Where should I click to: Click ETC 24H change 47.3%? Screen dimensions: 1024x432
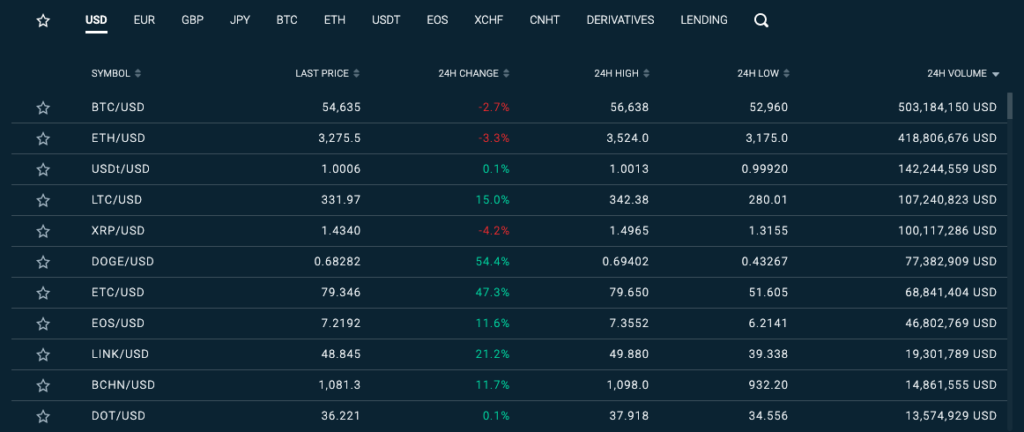pos(494,292)
